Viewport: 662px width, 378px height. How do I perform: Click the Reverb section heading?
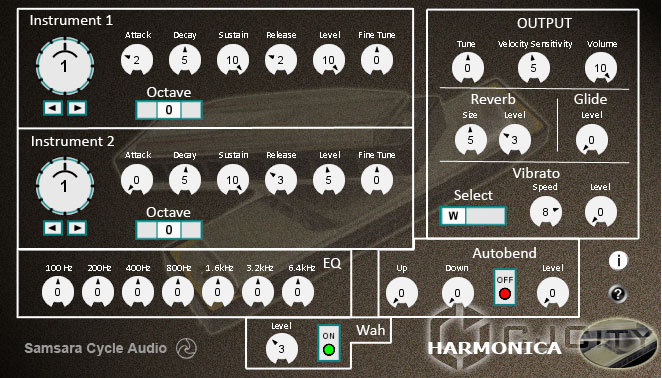coord(493,99)
